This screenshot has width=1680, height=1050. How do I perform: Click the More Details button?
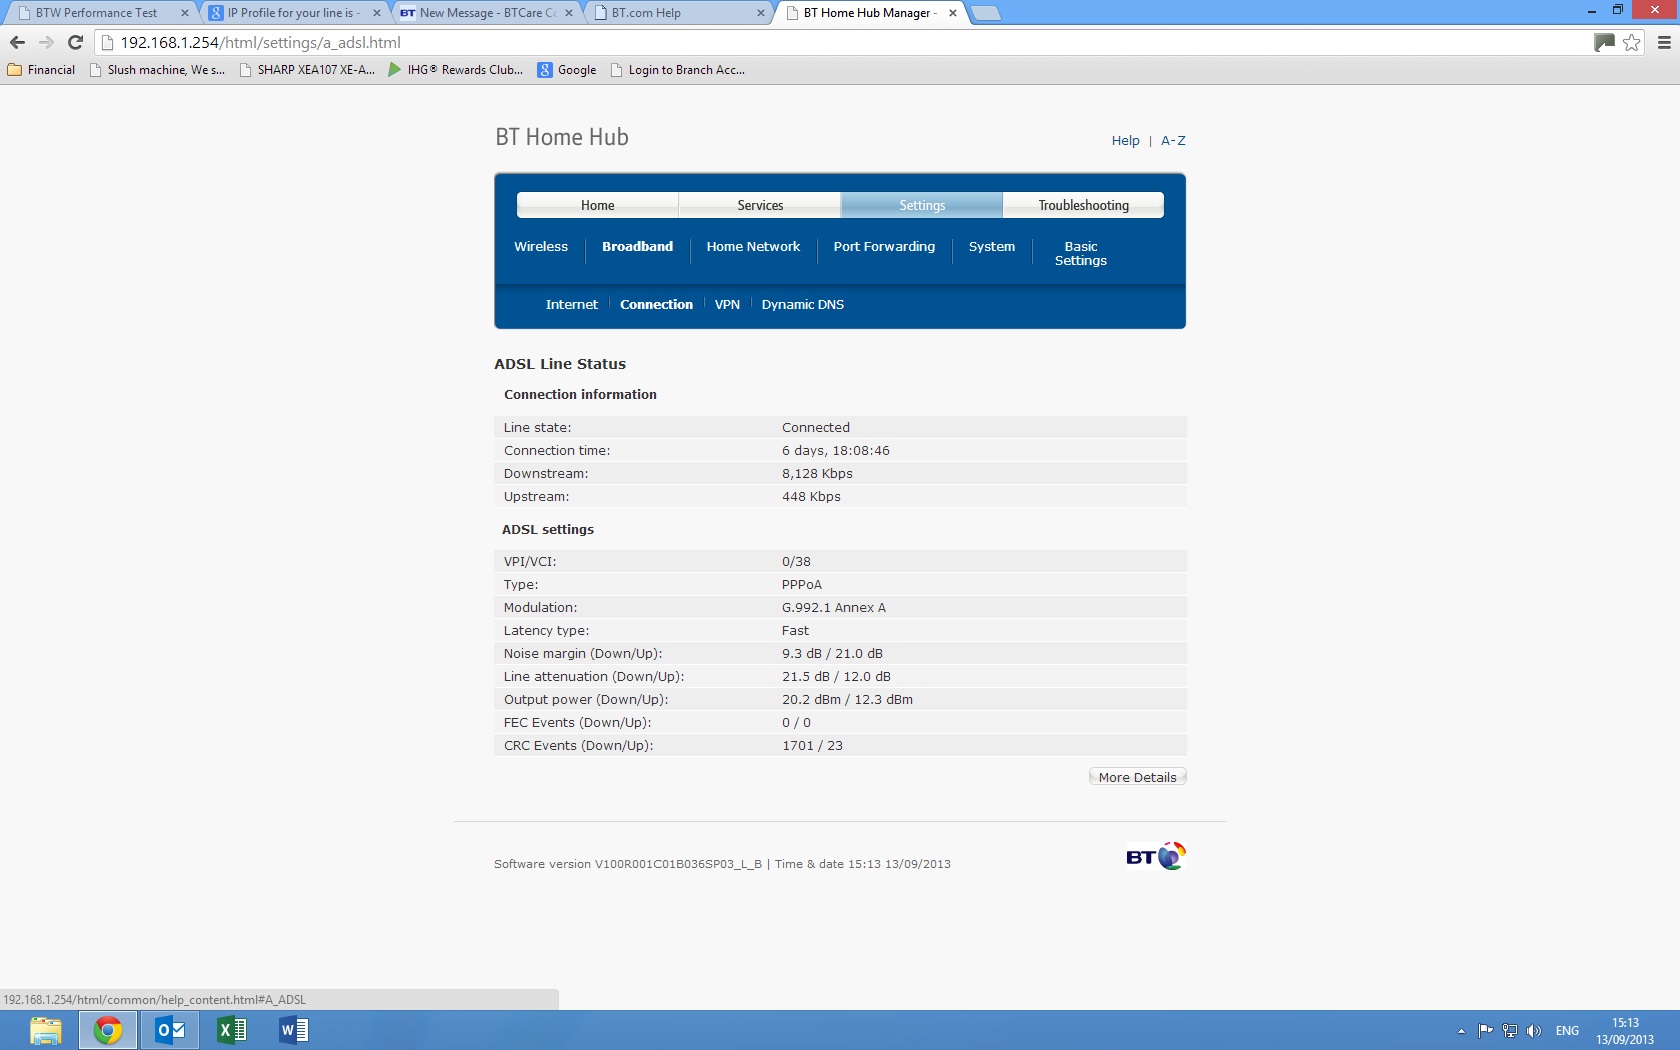point(1137,777)
